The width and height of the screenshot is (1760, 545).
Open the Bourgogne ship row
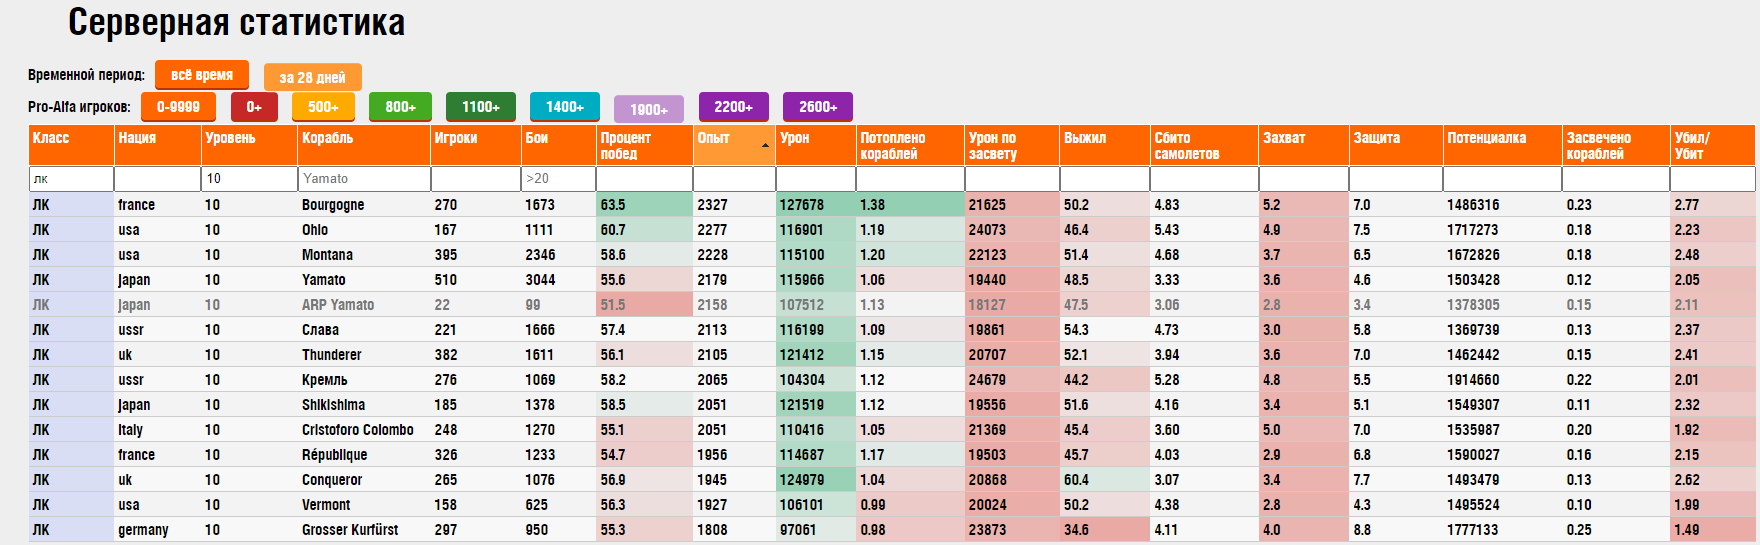click(892, 205)
